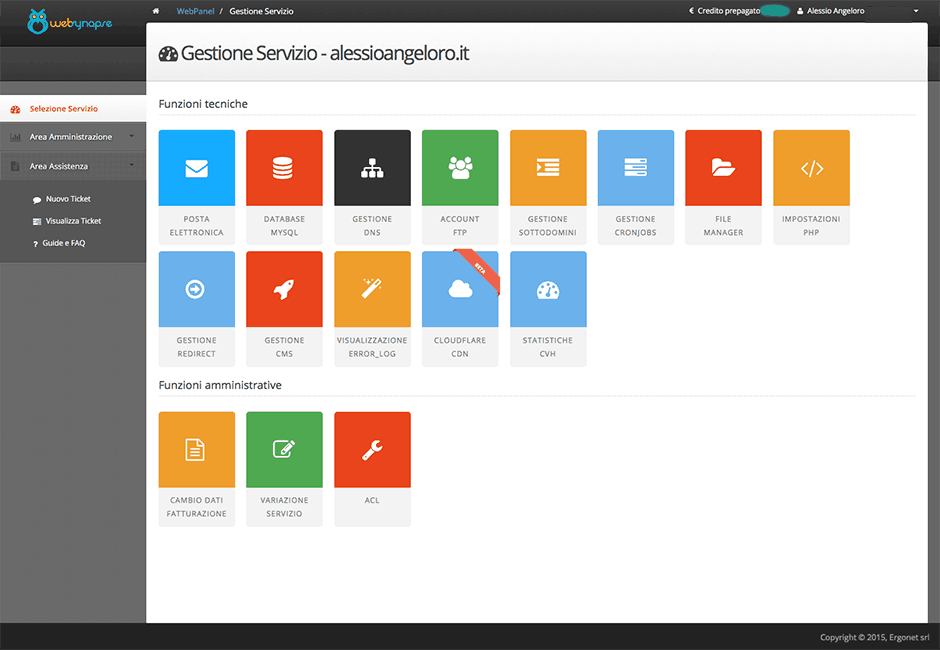The image size is (940, 650).
Task: Open Visualizzazione Error_Log wand tile
Action: (372, 289)
